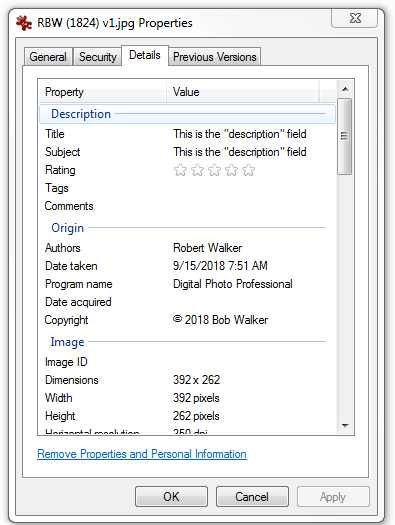Set rating to second star
The width and height of the screenshot is (395, 525).
[x=198, y=170]
